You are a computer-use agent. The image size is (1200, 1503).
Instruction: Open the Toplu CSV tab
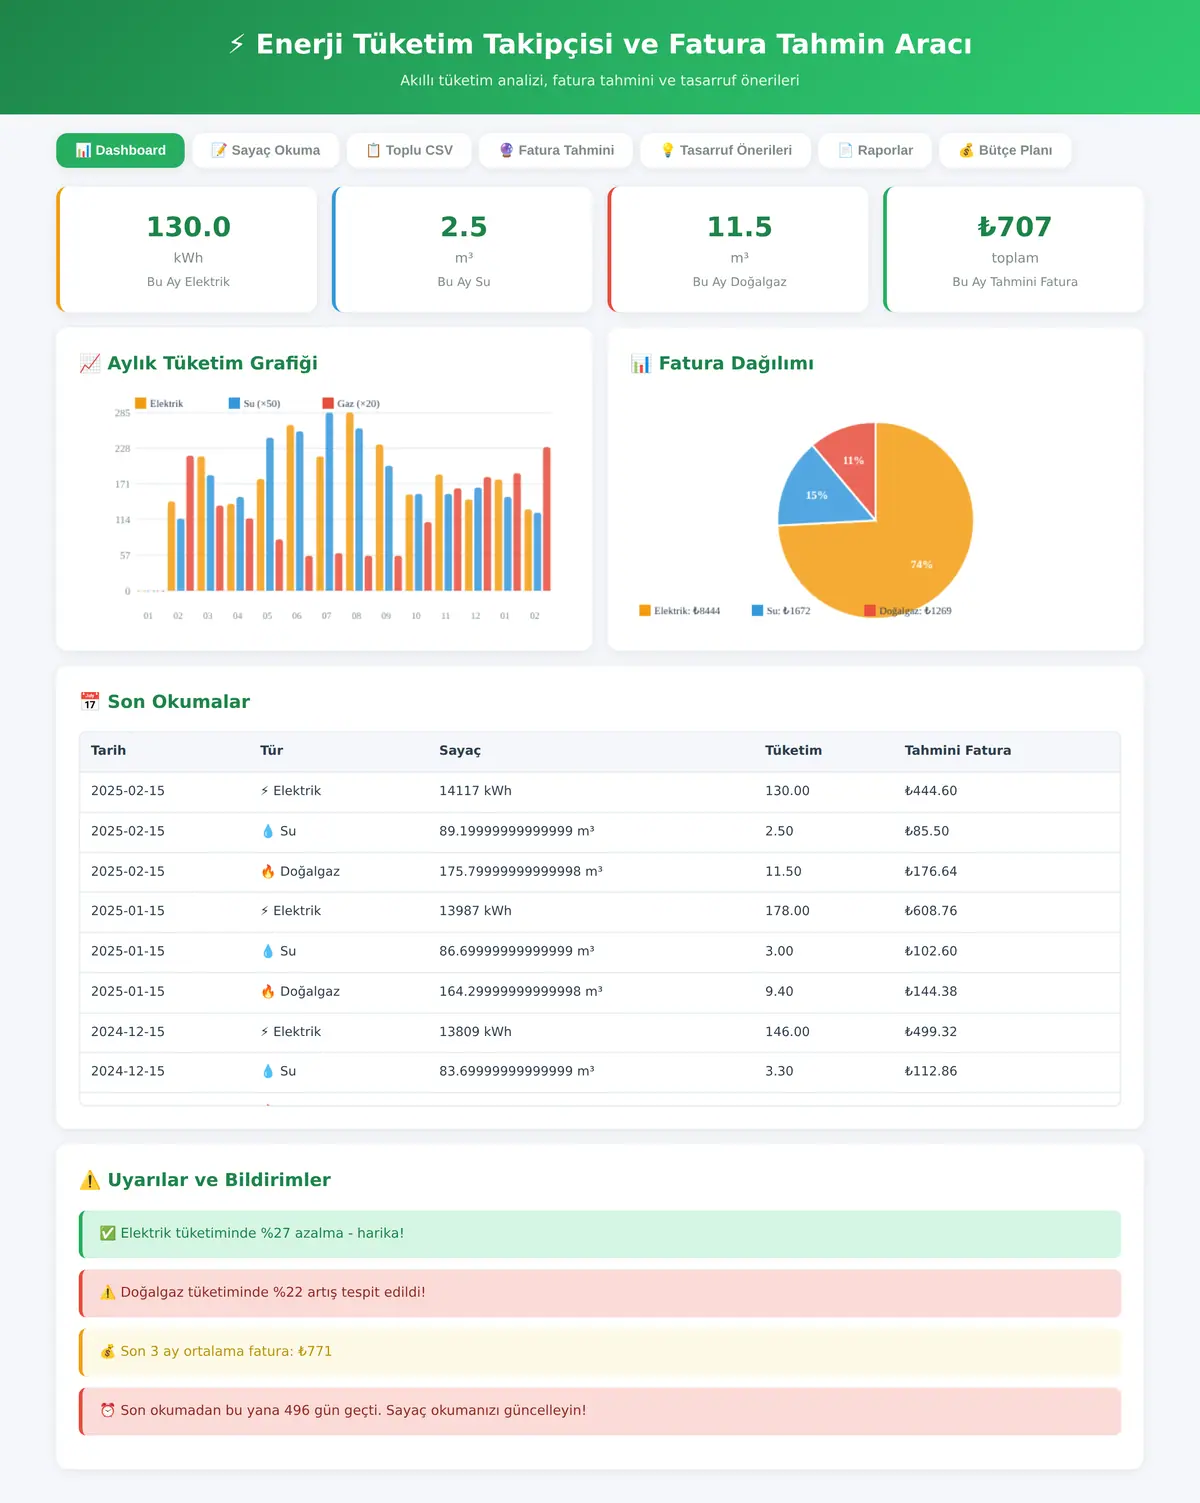coord(409,150)
